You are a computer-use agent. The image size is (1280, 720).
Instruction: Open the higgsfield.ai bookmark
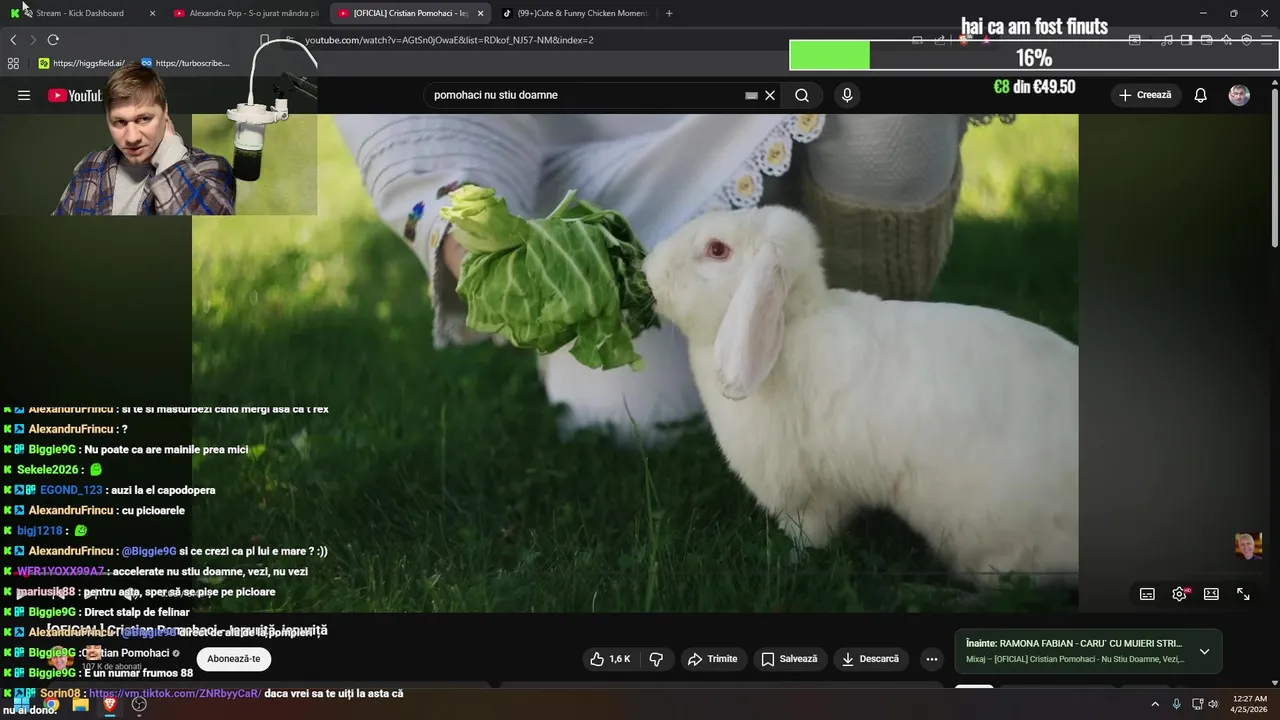click(x=82, y=63)
